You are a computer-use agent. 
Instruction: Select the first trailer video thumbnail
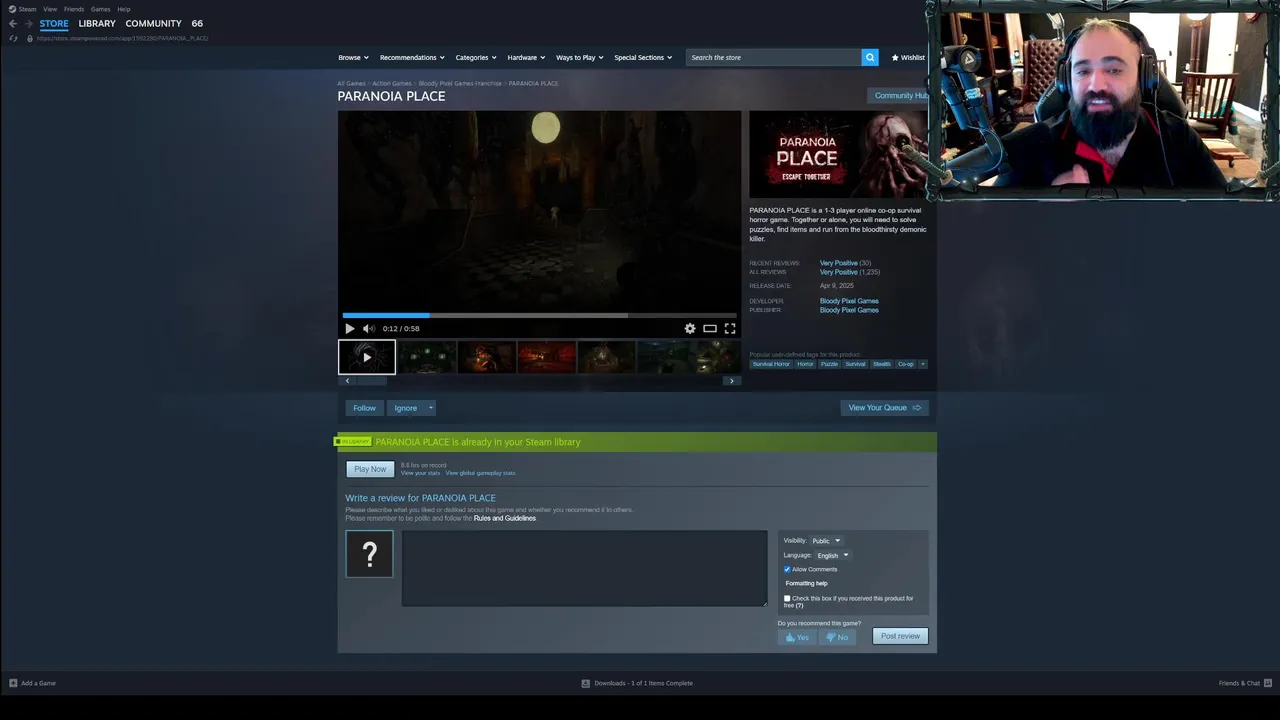tap(367, 357)
